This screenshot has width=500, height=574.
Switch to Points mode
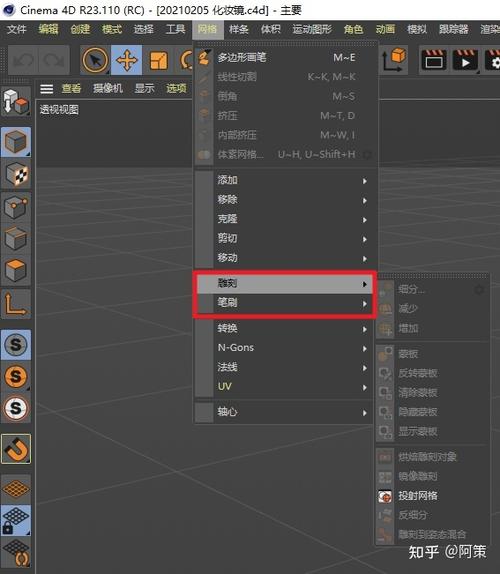point(16,206)
